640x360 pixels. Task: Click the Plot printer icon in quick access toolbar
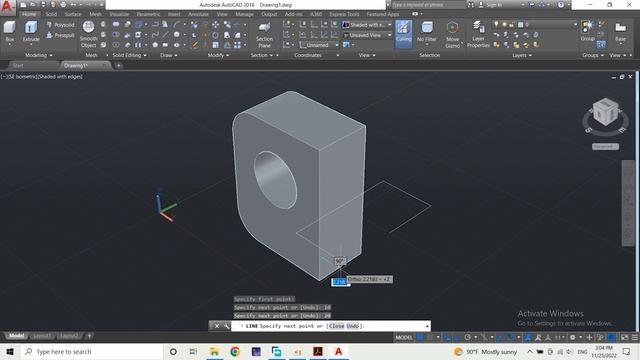[63, 5]
